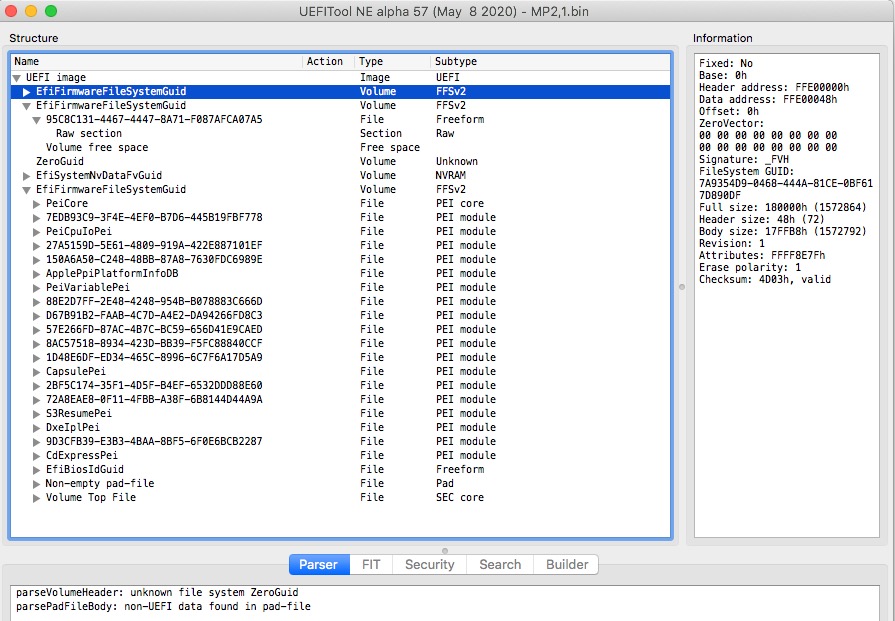
Task: Select the Raw section row
Action: click(341, 134)
